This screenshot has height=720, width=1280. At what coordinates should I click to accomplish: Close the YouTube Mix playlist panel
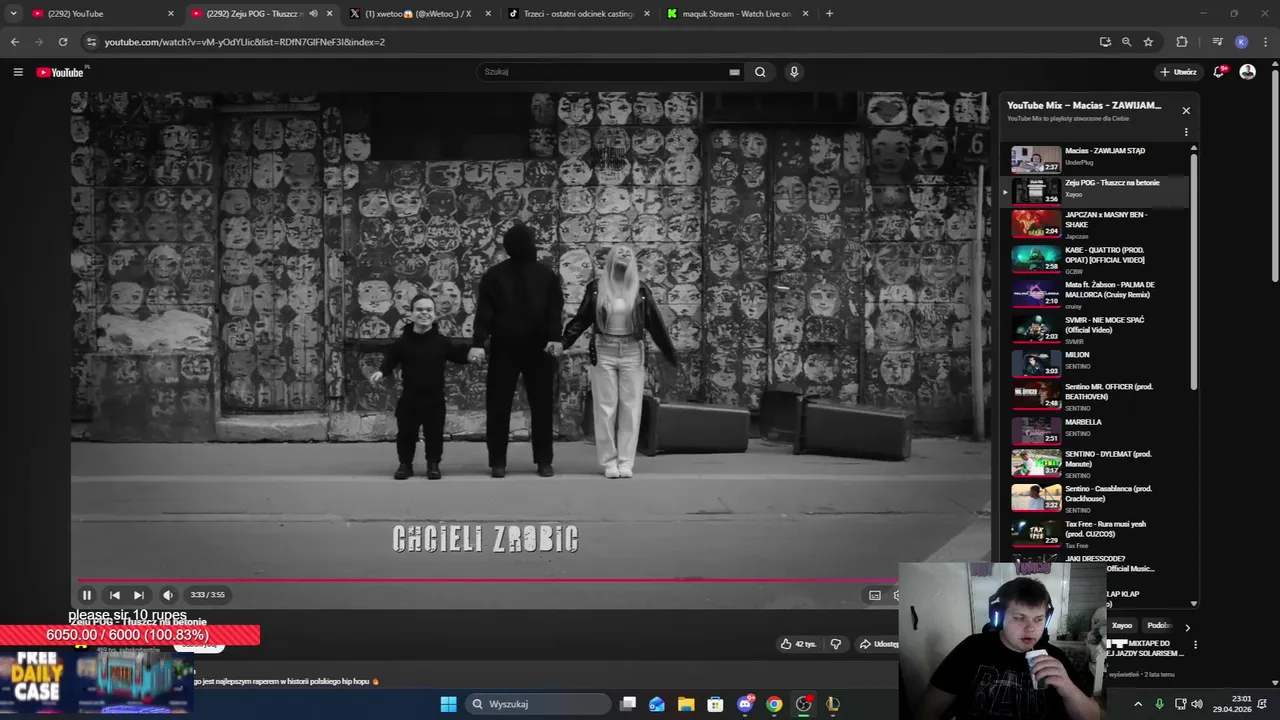1186,111
